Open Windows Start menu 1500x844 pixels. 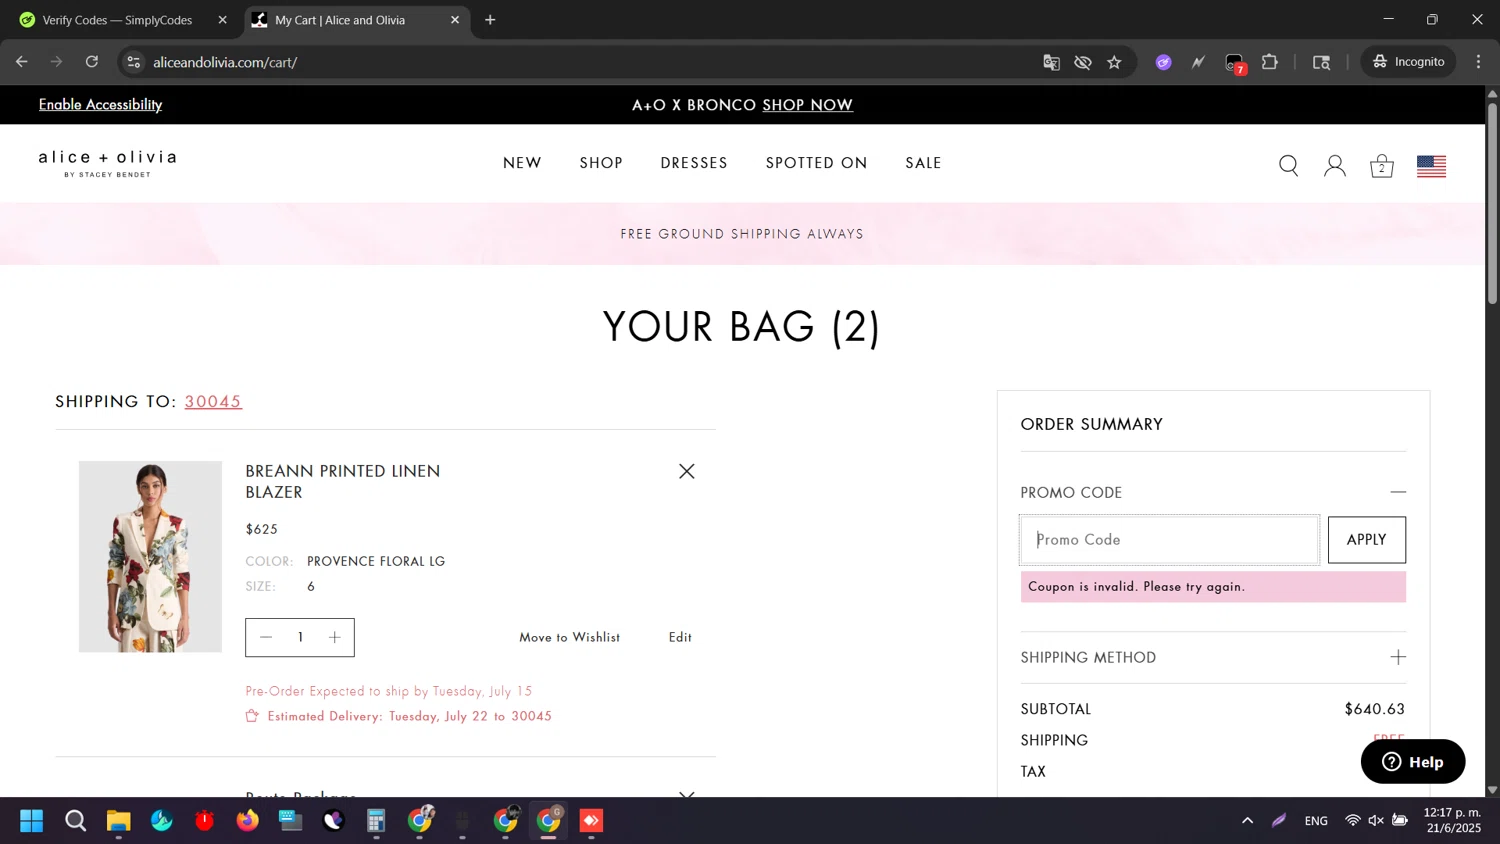click(x=31, y=821)
